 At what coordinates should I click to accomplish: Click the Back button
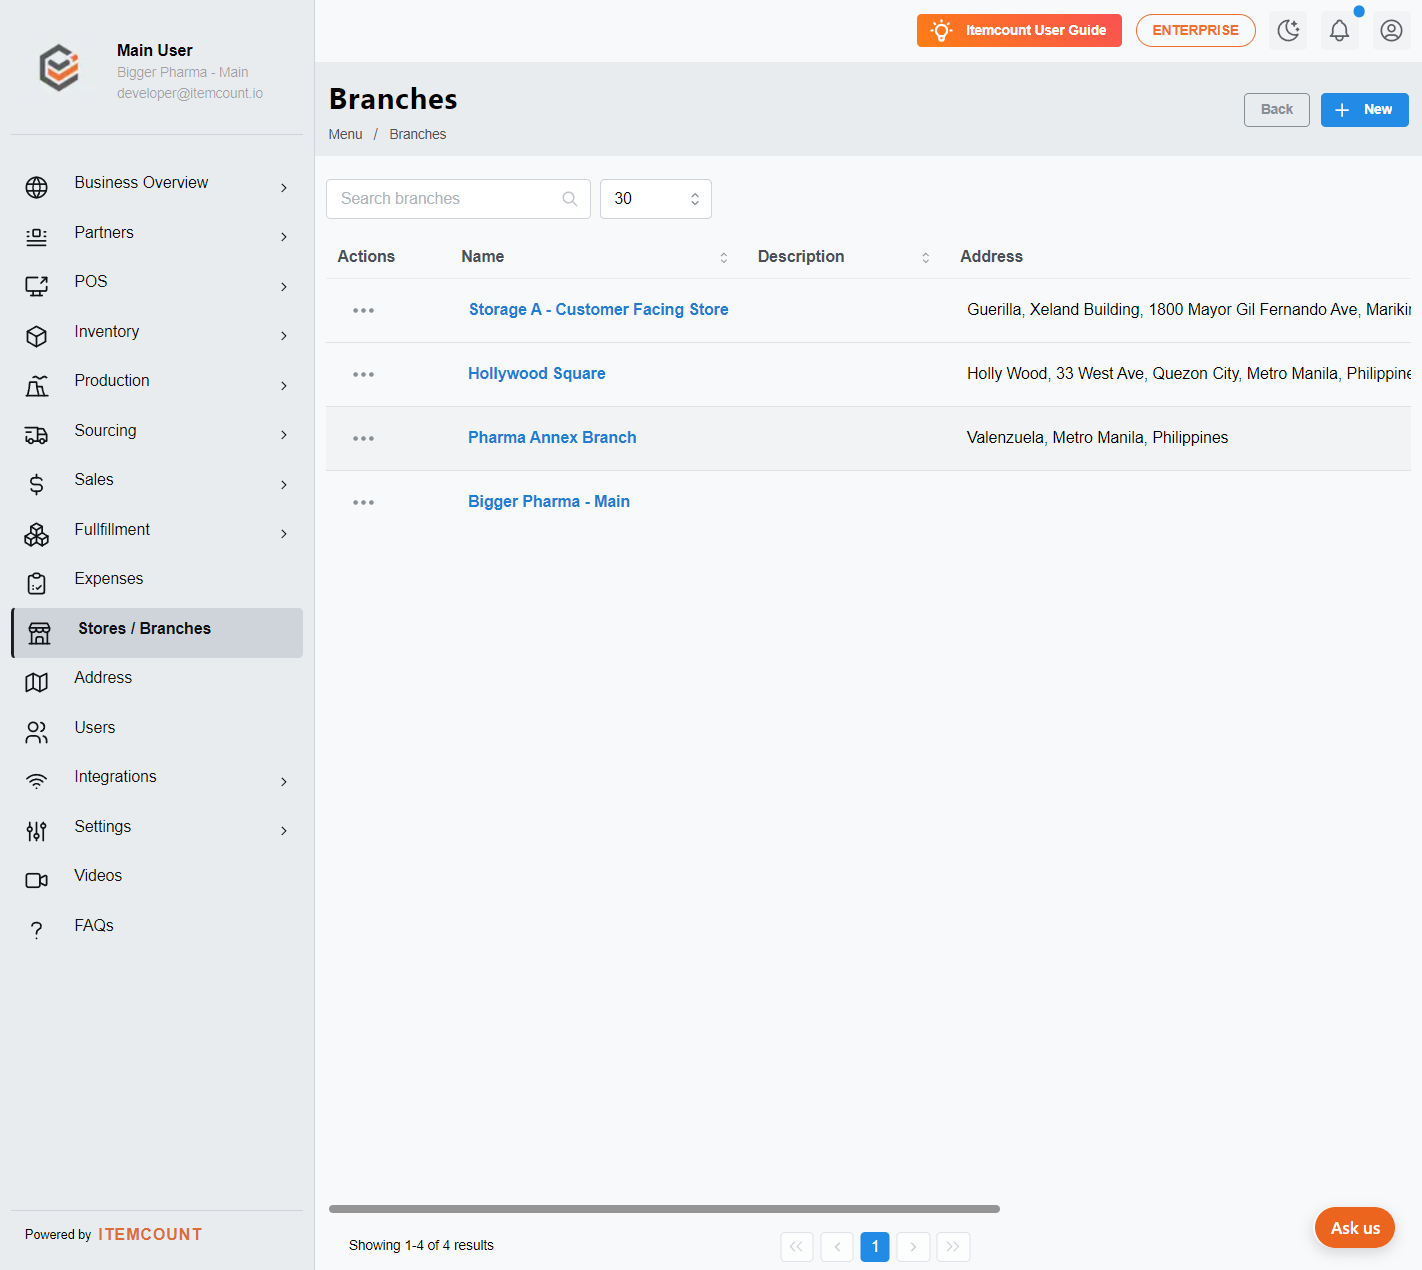[1277, 110]
